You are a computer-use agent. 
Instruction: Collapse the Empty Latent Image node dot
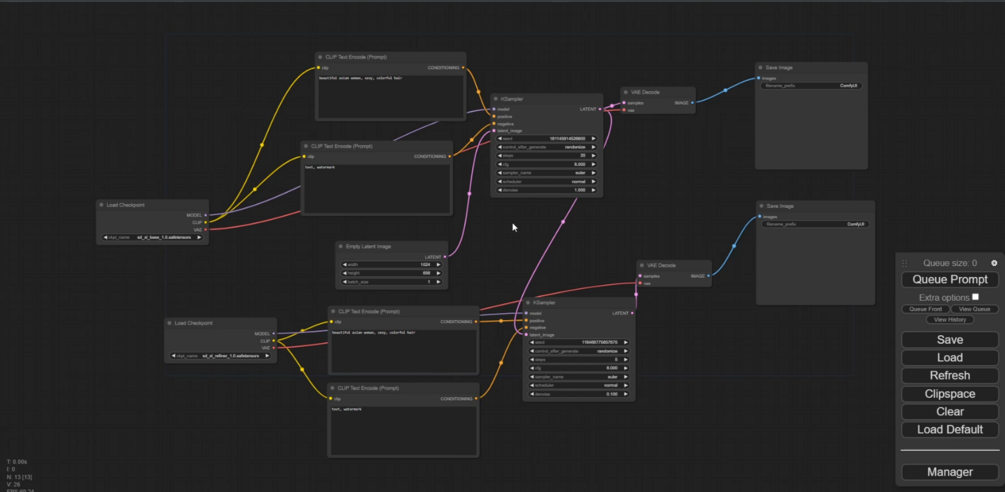341,247
